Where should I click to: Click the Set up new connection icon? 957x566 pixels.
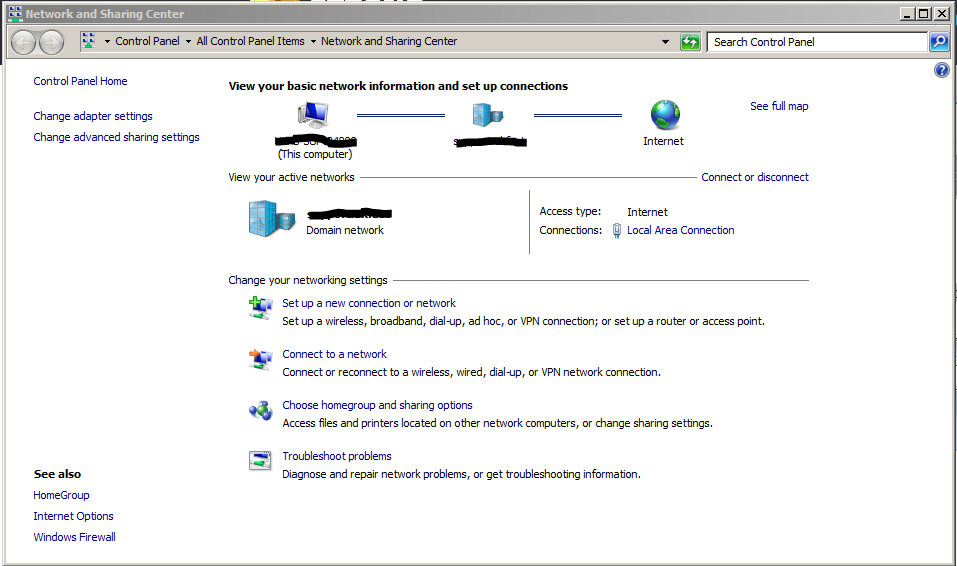(x=260, y=309)
